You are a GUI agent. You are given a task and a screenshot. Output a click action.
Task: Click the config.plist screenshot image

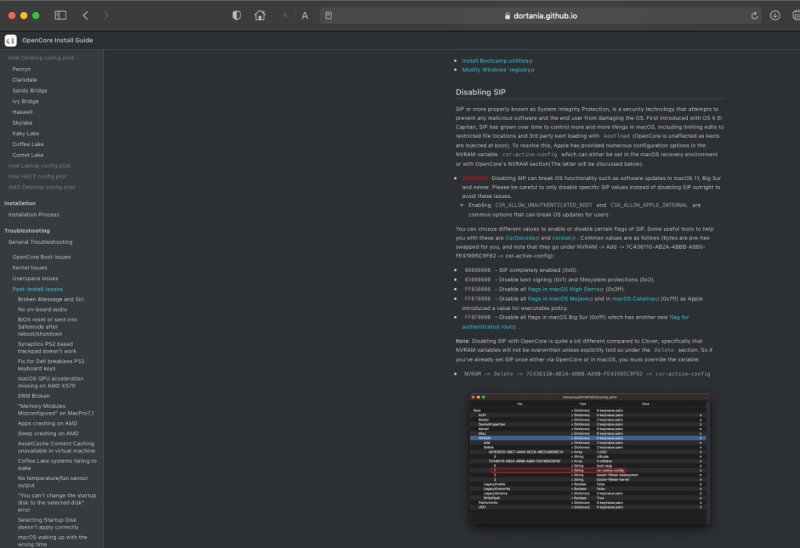[x=589, y=458]
